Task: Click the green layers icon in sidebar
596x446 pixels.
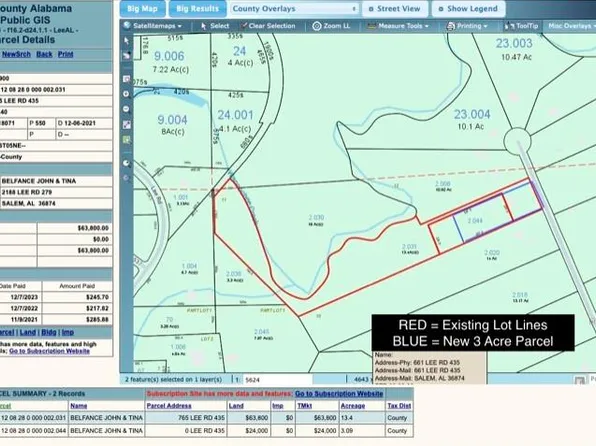Action: coord(127,140)
